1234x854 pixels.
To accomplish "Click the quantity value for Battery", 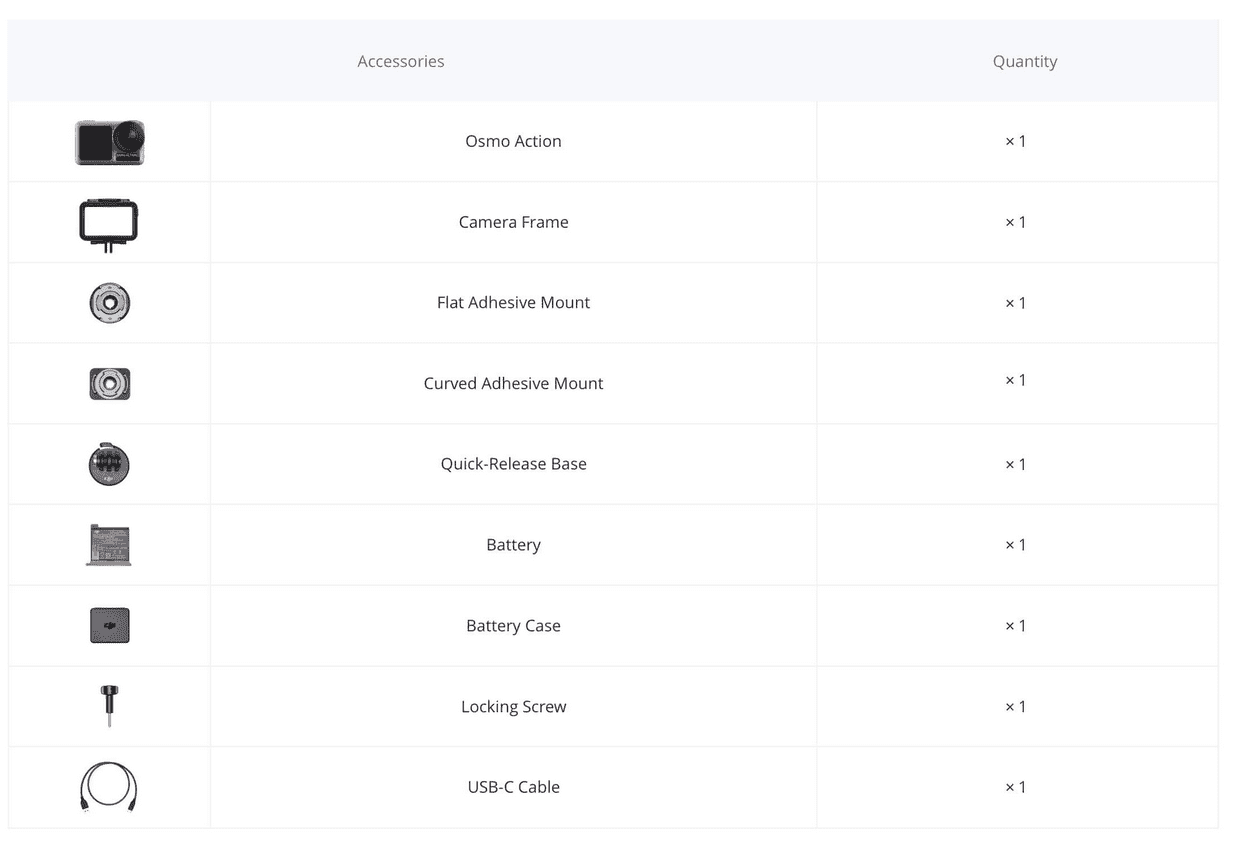I will coord(1015,545).
